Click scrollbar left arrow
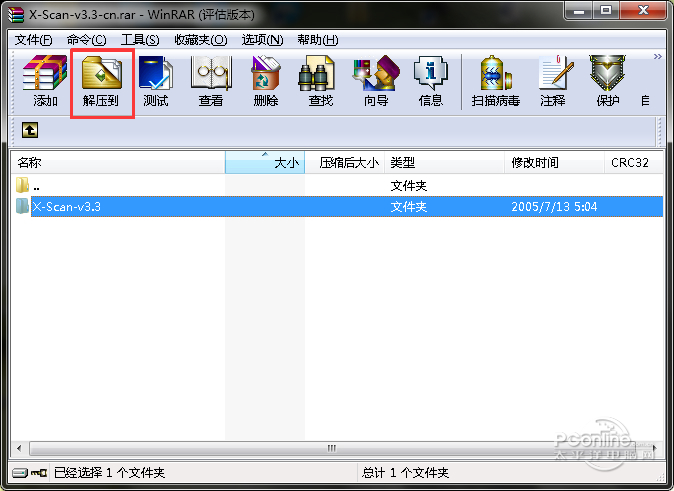The image size is (674, 491). pos(19,448)
